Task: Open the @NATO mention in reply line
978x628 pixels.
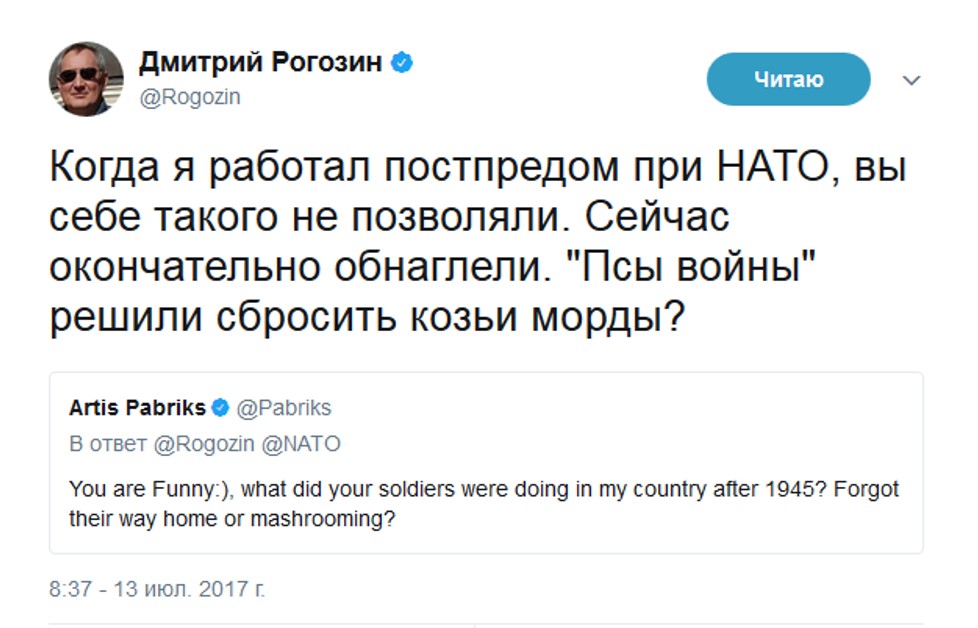Action: (x=301, y=444)
